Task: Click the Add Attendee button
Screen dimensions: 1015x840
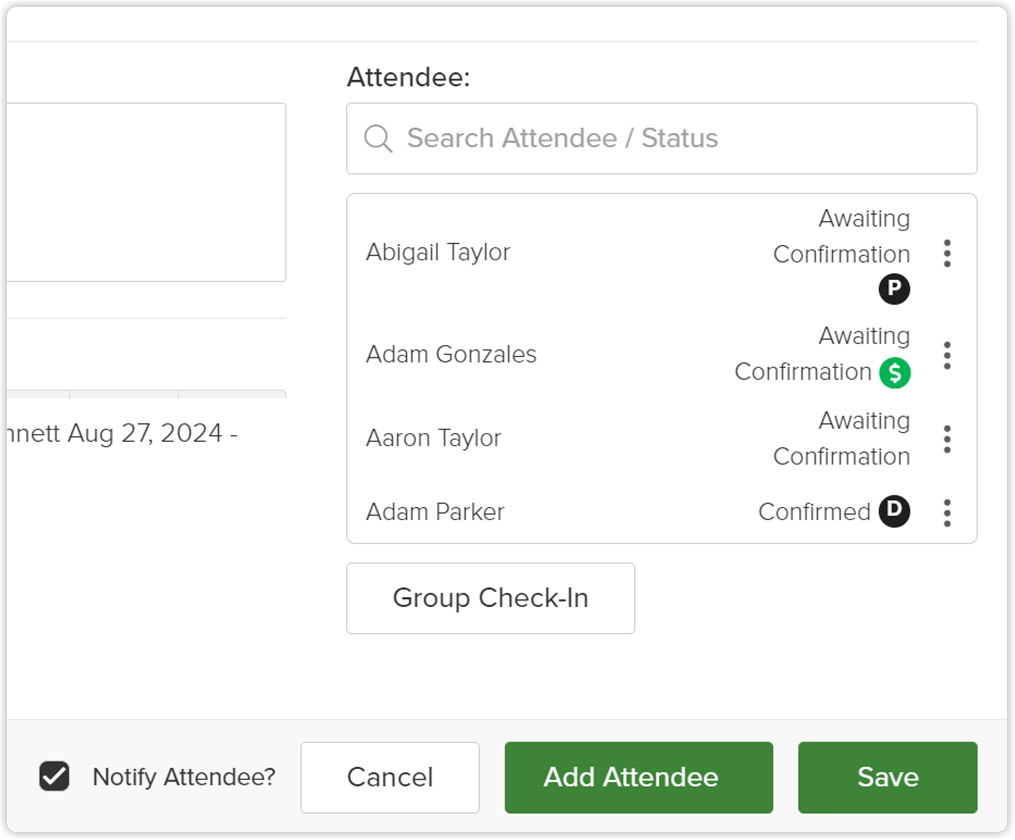Action: point(638,777)
